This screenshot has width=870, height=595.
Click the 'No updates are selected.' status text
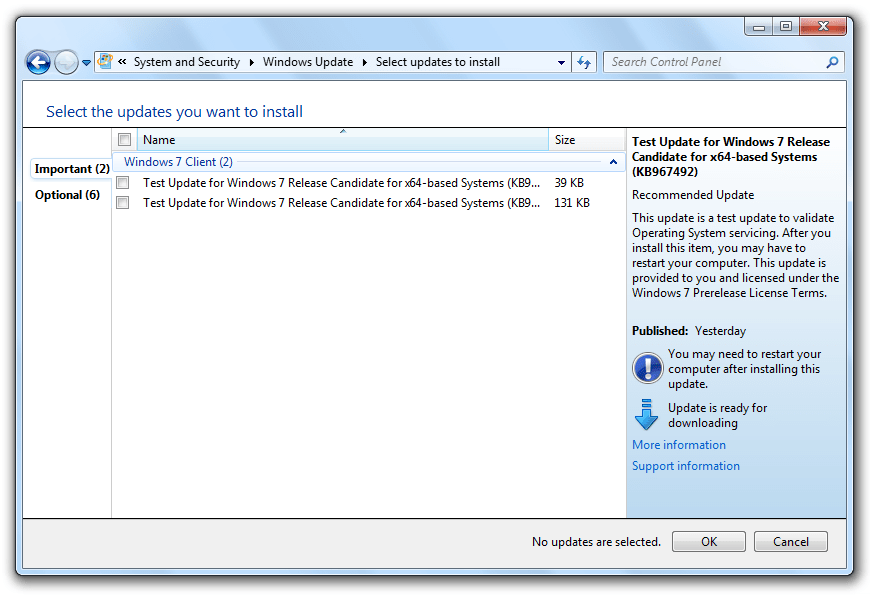596,542
